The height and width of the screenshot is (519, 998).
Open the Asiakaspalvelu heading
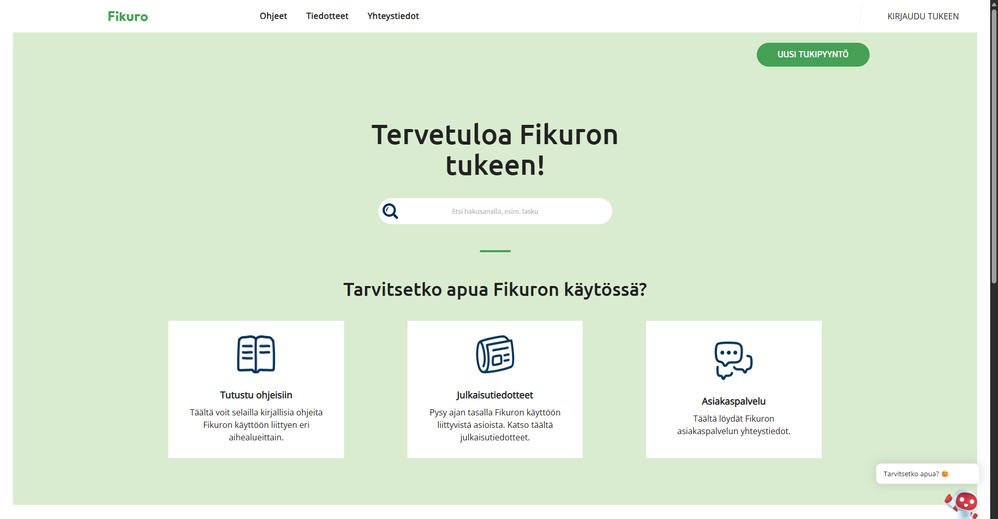tap(733, 401)
